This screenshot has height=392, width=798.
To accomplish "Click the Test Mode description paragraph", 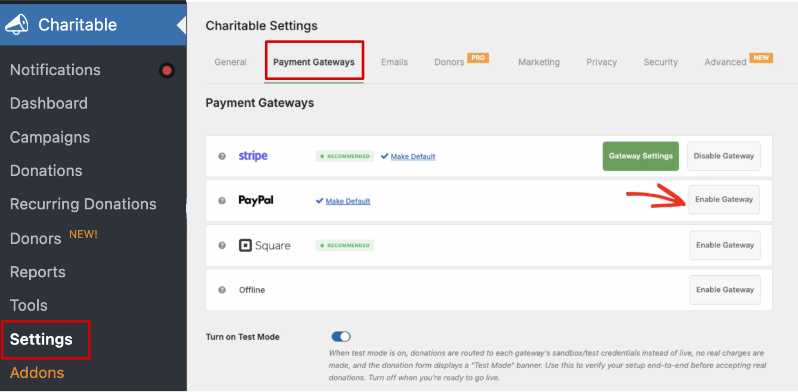I will (x=547, y=365).
